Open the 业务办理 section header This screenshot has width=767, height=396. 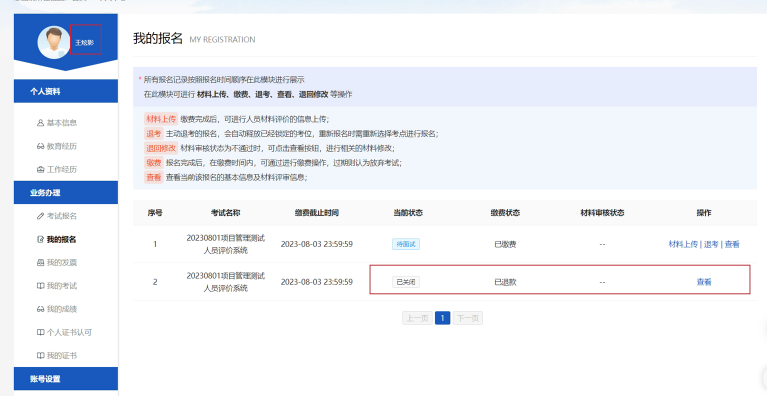pos(66,193)
